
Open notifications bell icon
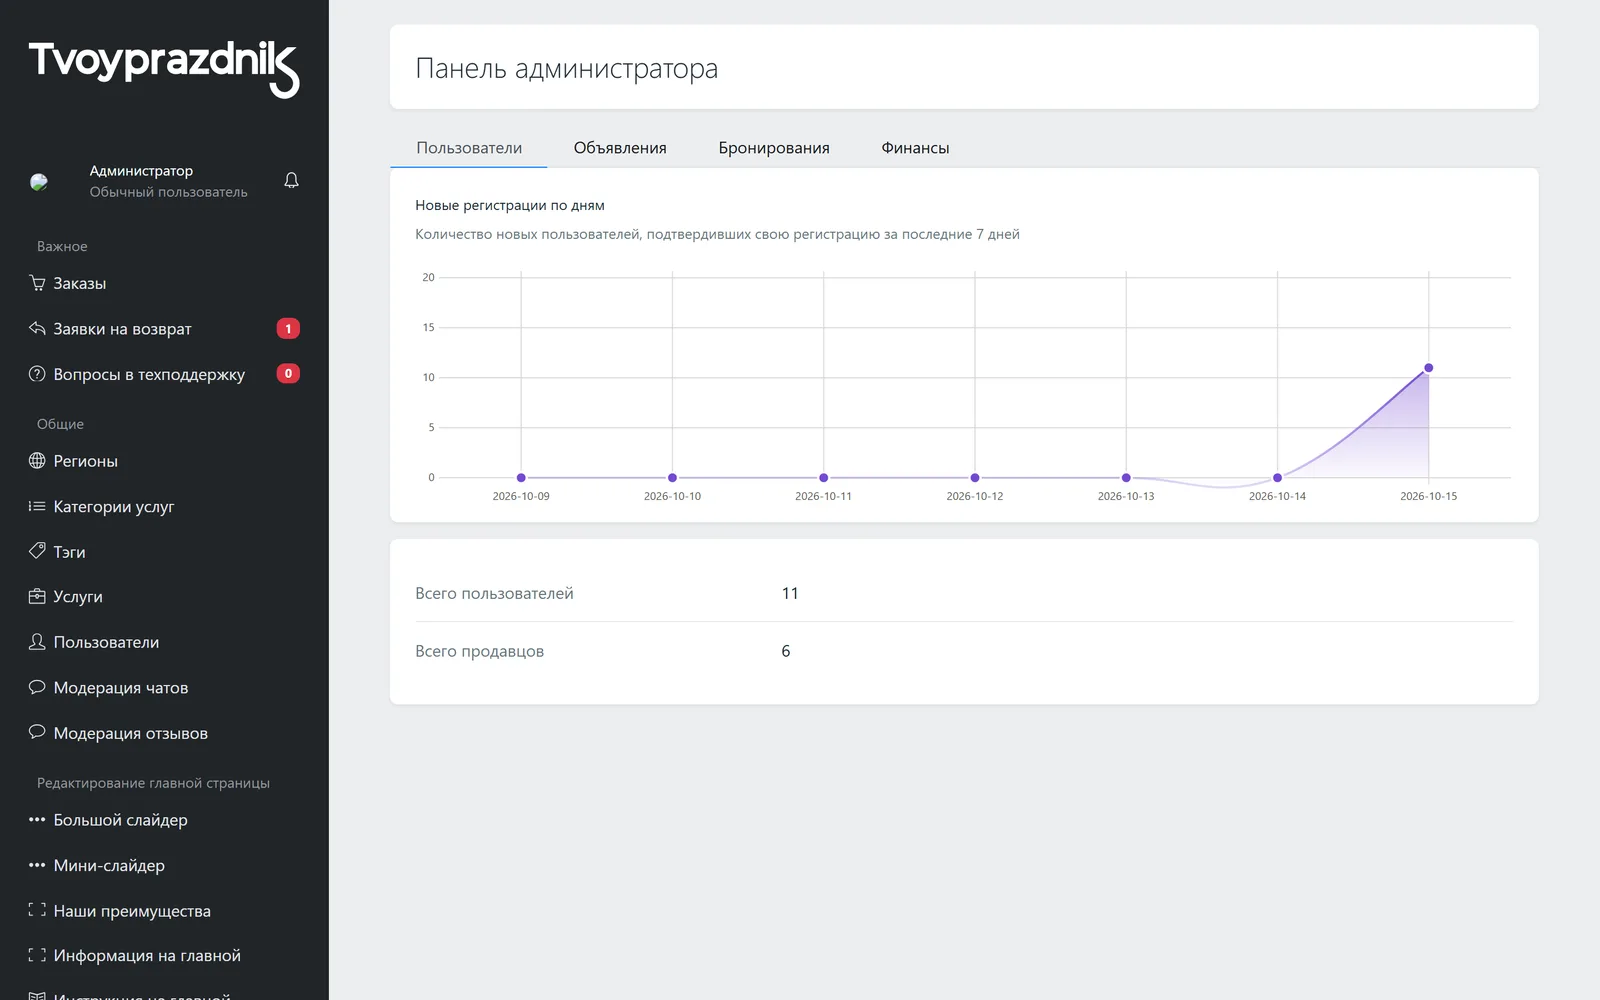click(x=291, y=180)
